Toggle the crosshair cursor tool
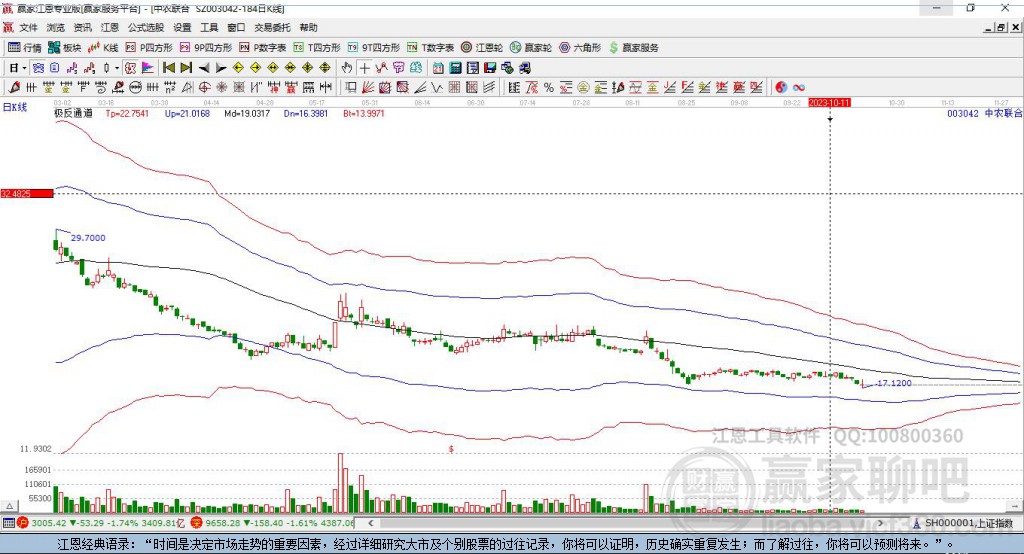 pos(364,68)
